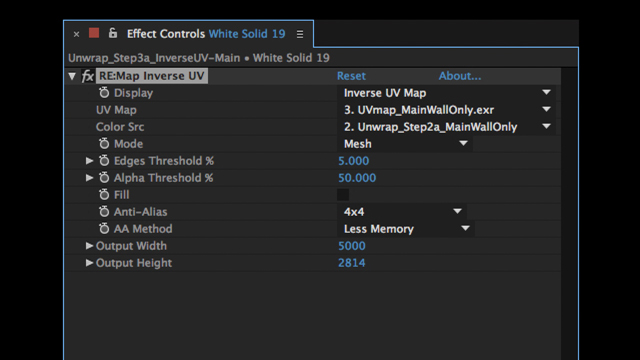Screen dimensions: 640x360
Task: Click the Output Height value 2814
Action: (352, 263)
